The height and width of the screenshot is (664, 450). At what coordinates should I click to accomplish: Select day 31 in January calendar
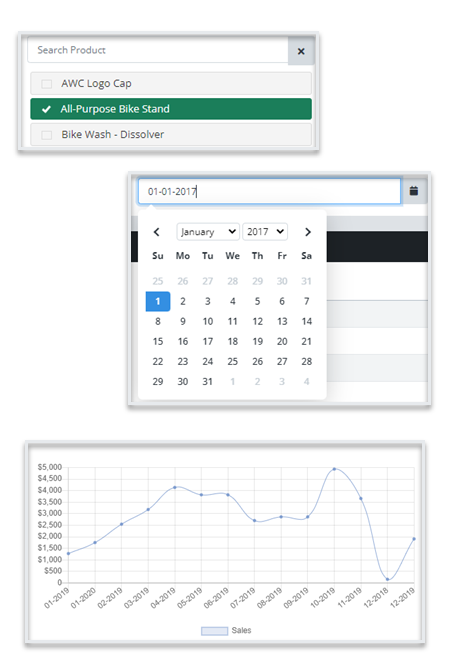(x=207, y=382)
